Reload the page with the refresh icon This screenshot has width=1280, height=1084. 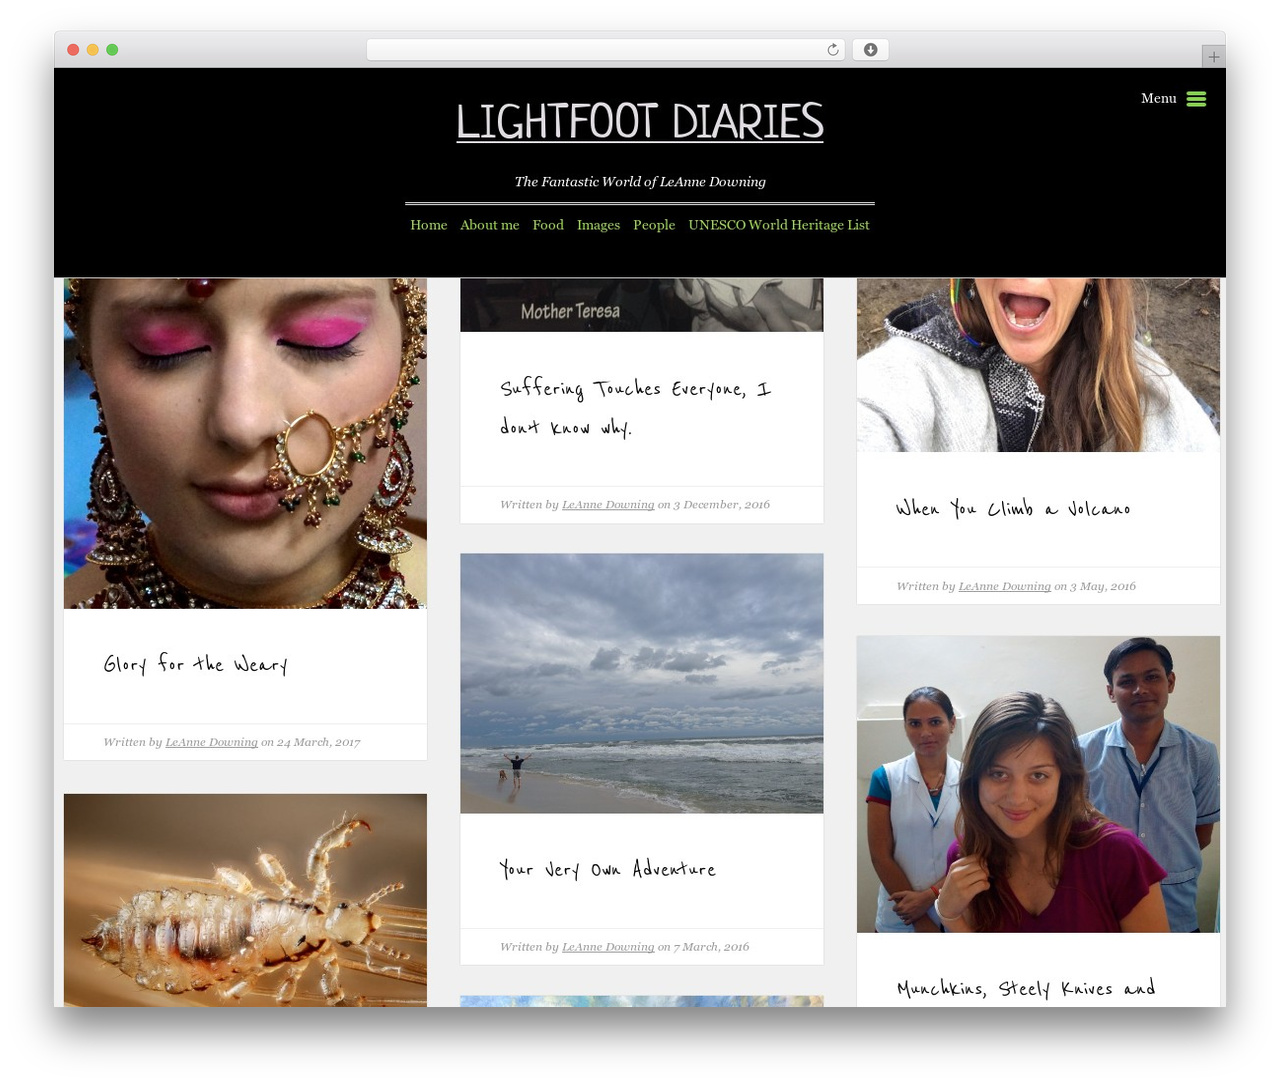833,50
